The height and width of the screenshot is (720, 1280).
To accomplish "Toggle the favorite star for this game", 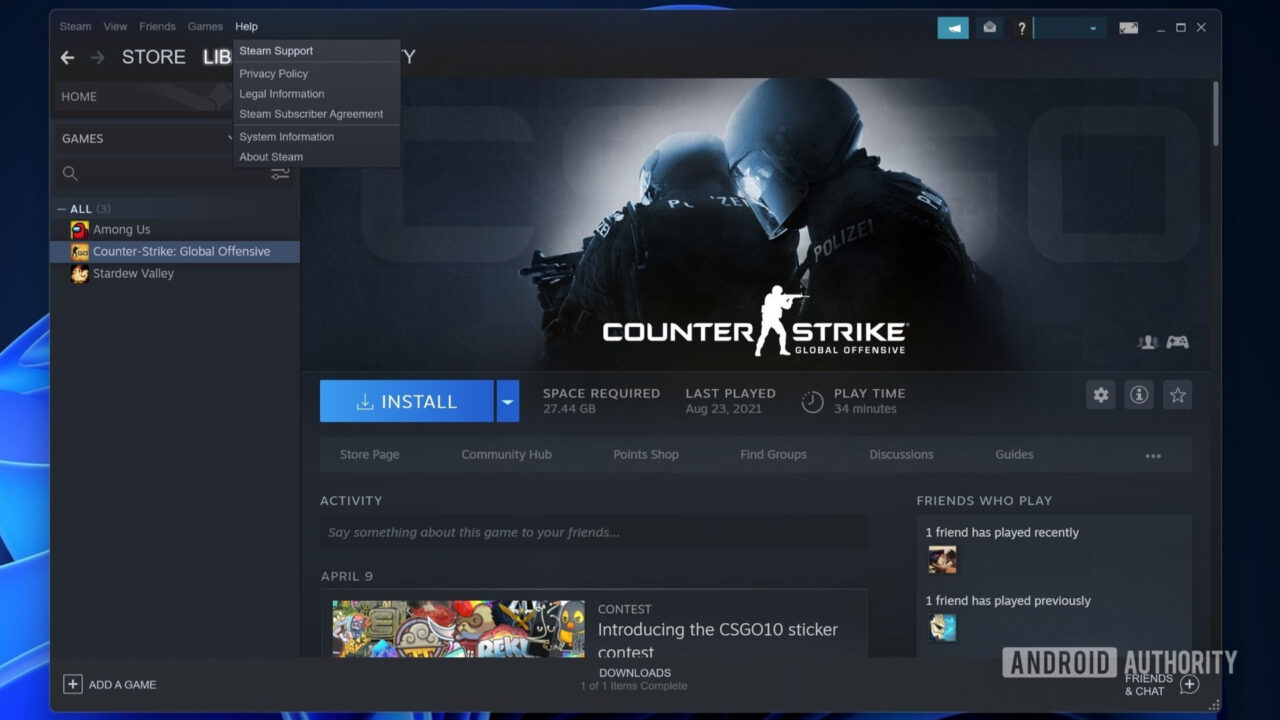I will tap(1177, 395).
